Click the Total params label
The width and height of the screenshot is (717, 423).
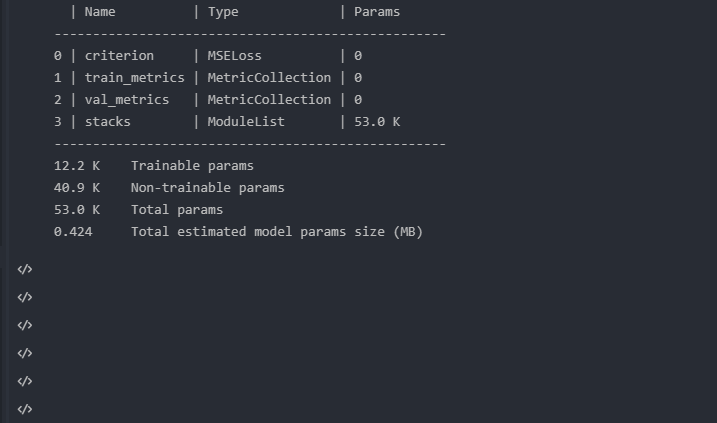pos(177,210)
